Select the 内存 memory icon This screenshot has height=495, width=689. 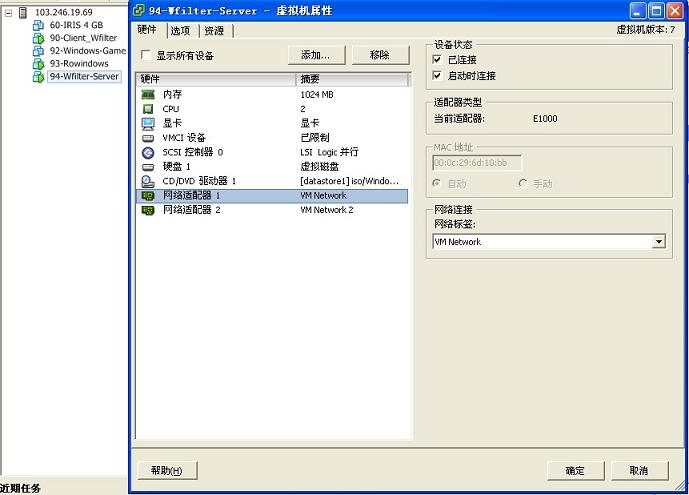point(148,94)
